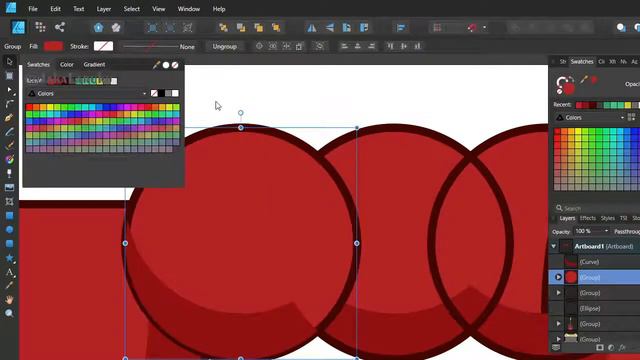Screen dimensions: 640x360
Task: Expand the selected (Group) layer
Action: pos(558,277)
